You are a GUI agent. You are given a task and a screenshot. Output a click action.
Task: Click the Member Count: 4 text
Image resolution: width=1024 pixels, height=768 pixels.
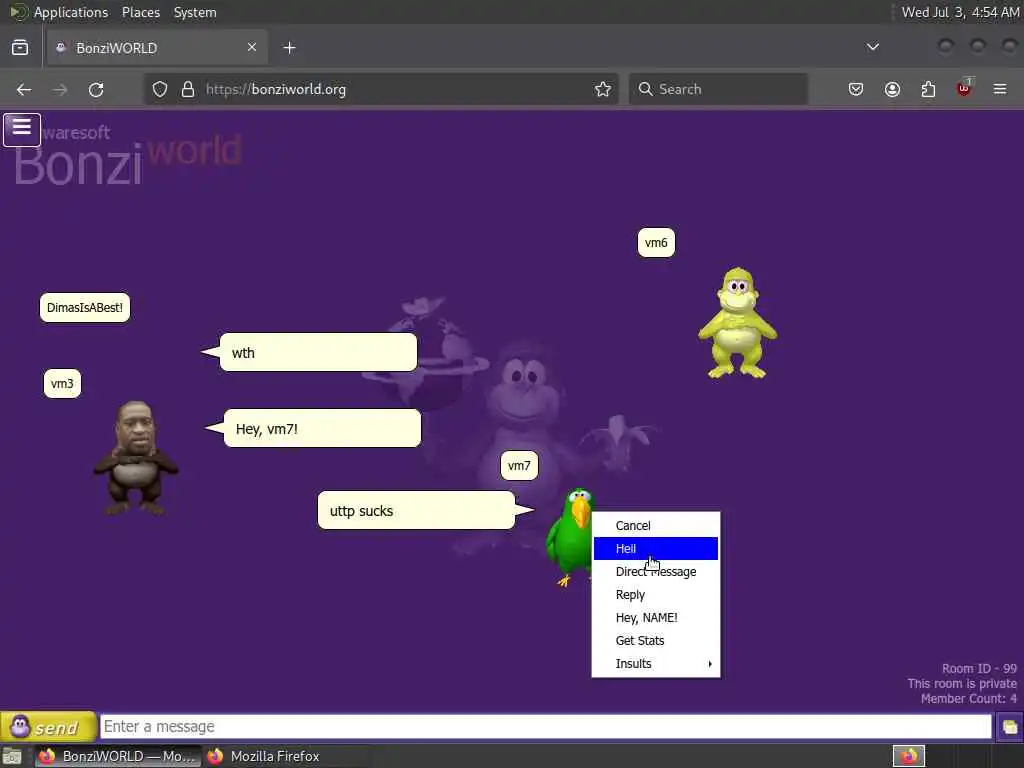(x=968, y=699)
